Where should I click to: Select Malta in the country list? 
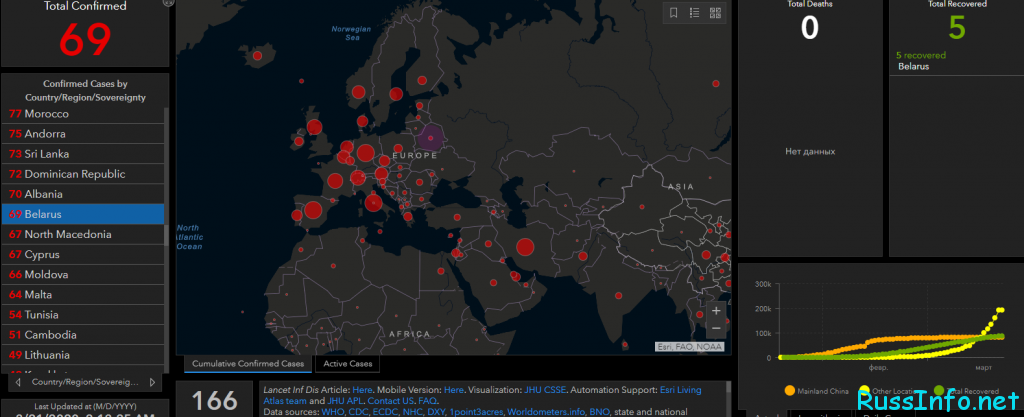(83, 295)
